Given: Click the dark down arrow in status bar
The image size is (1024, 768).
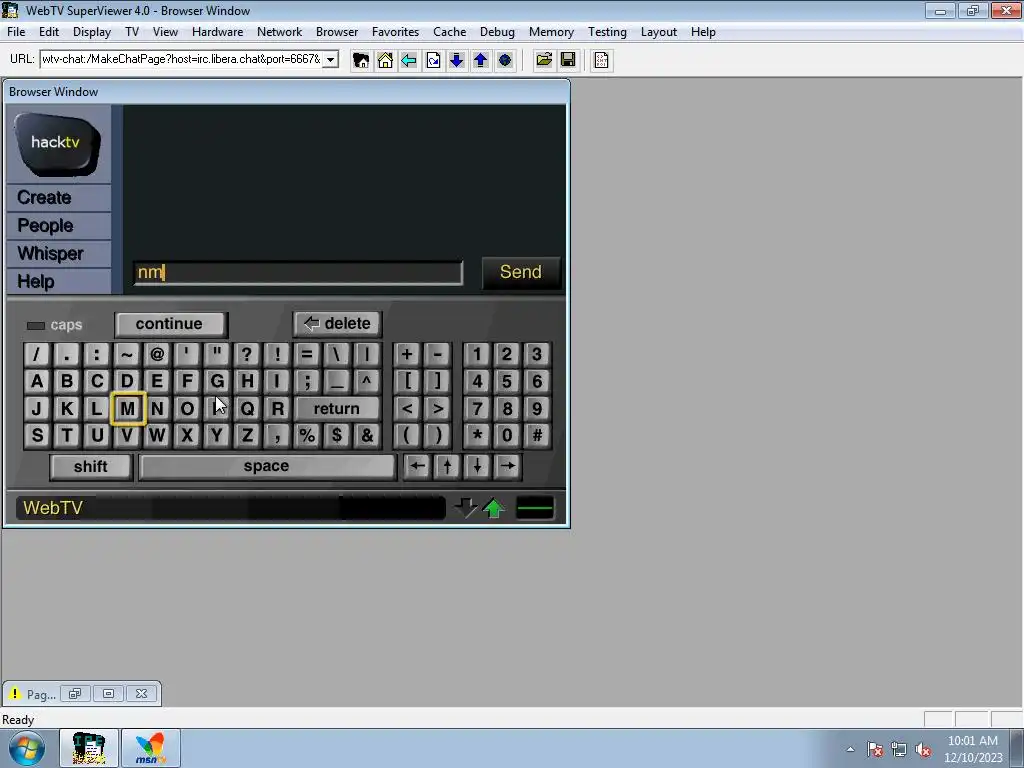Looking at the screenshot, I should [x=466, y=507].
